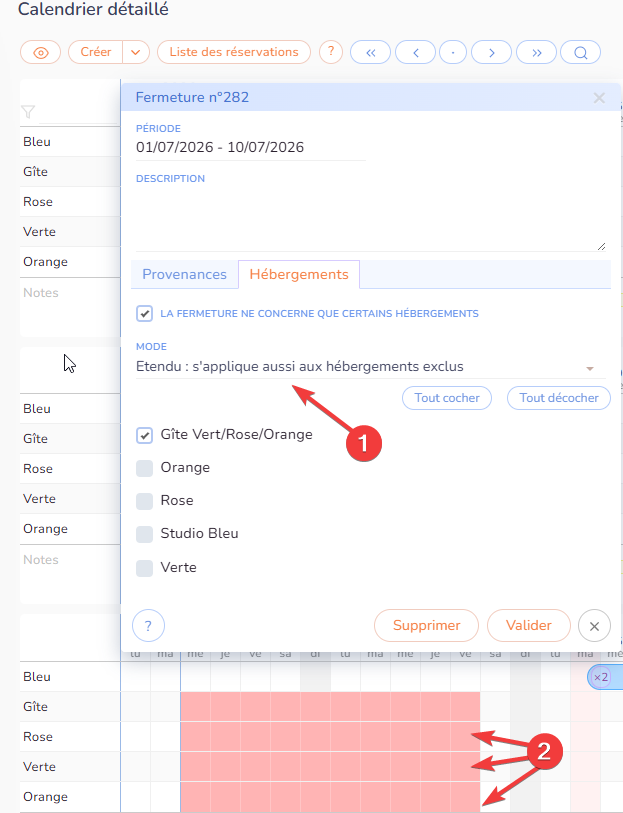The image size is (623, 813).
Task: Uncheck Gîte Vert/Rose/Orange checkbox
Action: click(x=145, y=435)
